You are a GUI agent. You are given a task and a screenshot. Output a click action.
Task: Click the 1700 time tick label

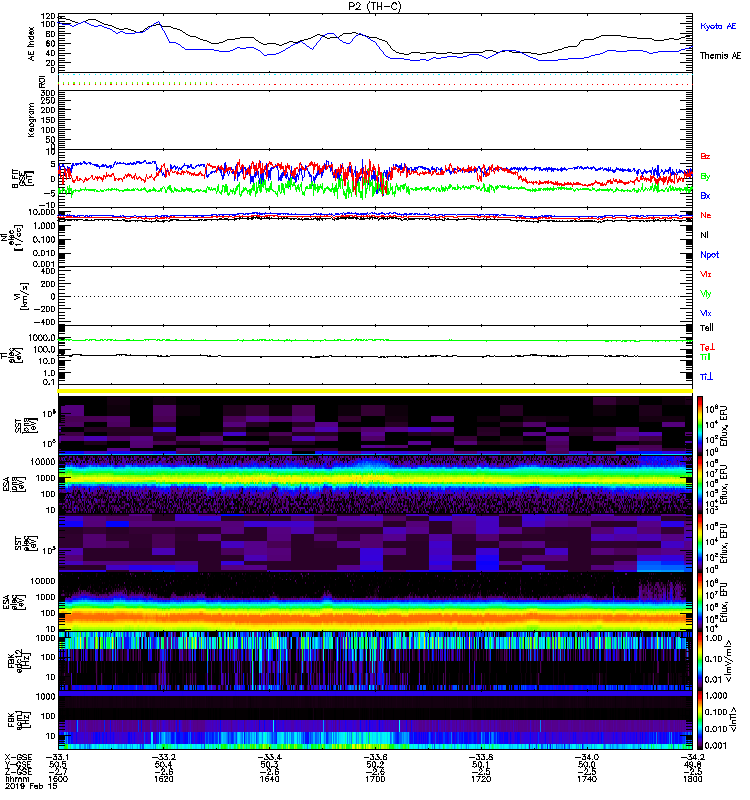pyautogui.click(x=375, y=779)
